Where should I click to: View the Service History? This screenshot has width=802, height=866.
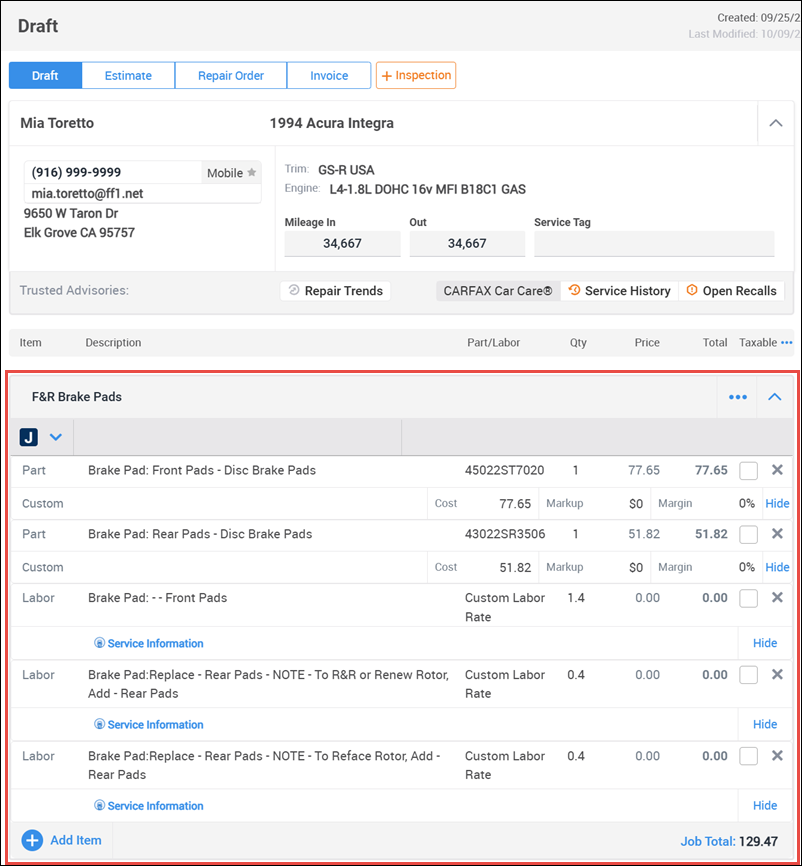click(x=619, y=291)
